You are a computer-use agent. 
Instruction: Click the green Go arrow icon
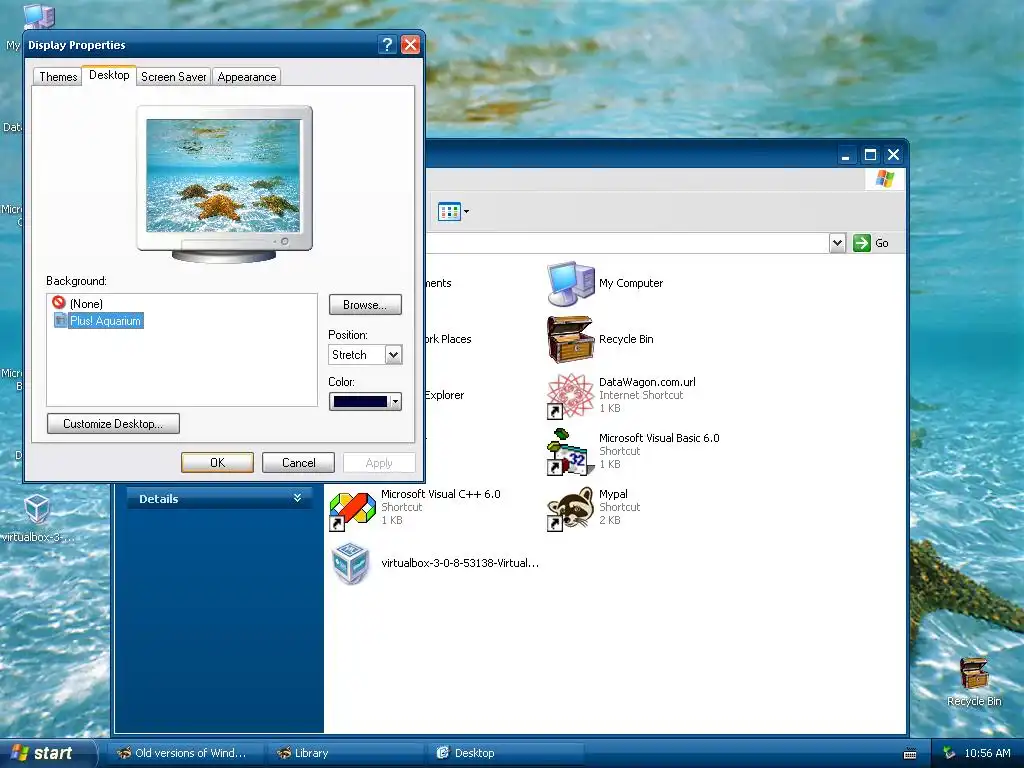tap(862, 243)
